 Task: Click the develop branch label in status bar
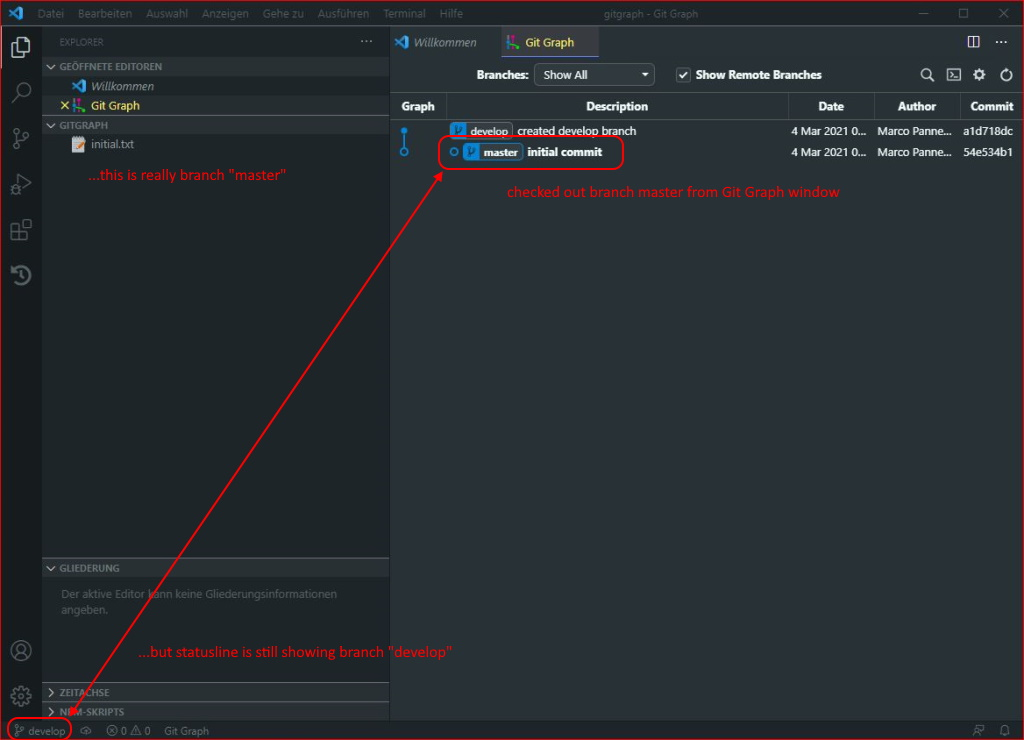coord(40,730)
